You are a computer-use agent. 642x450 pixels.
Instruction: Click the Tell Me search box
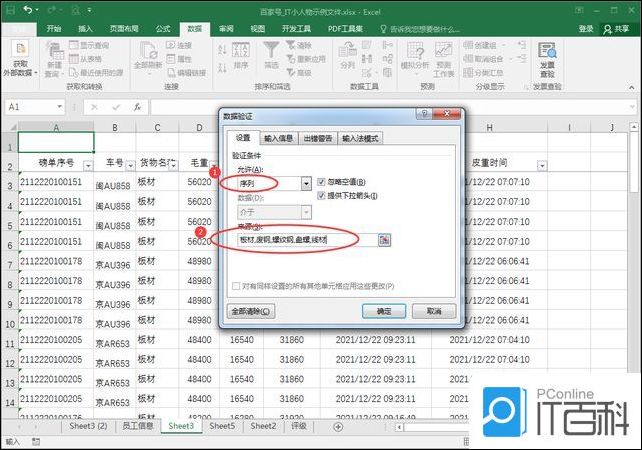[x=421, y=29]
